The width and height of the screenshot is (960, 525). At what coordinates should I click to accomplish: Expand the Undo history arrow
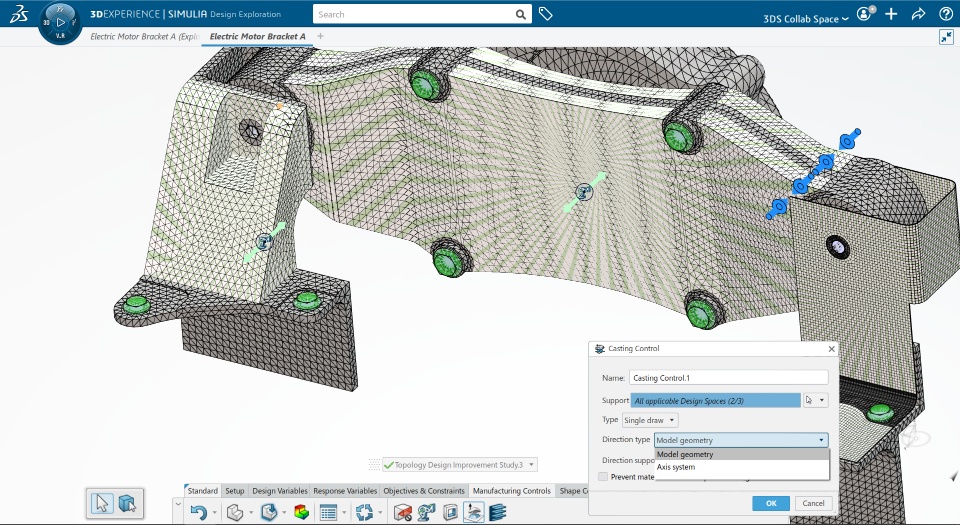pyautogui.click(x=215, y=513)
